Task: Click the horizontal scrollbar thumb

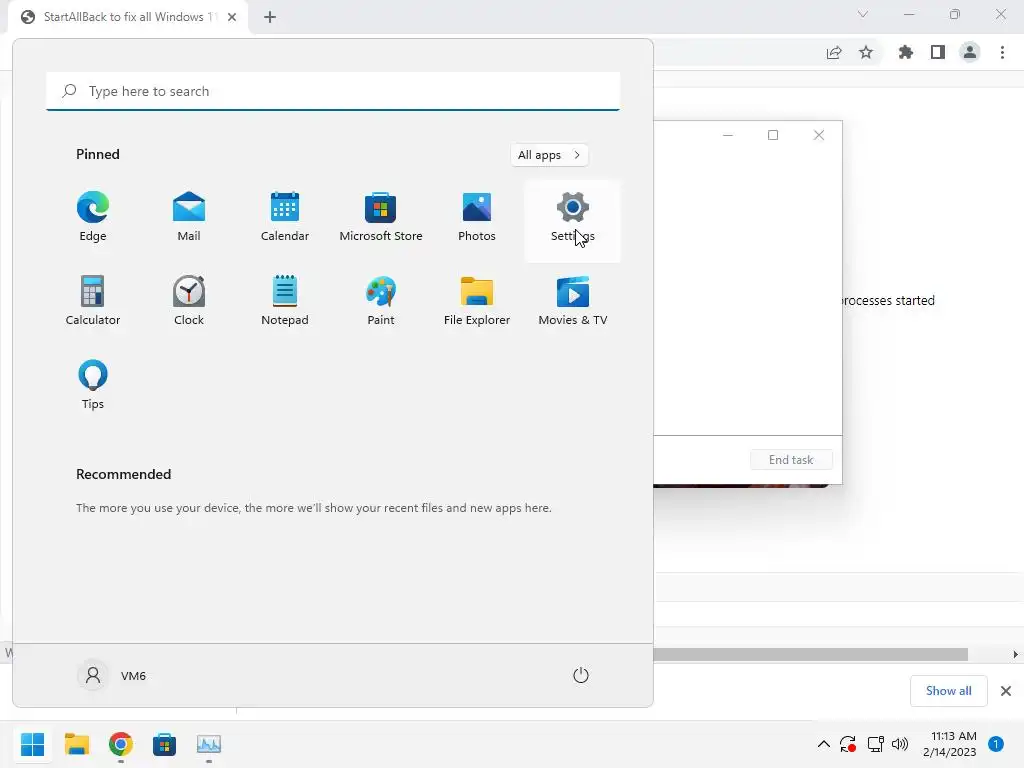Action: pos(810,654)
